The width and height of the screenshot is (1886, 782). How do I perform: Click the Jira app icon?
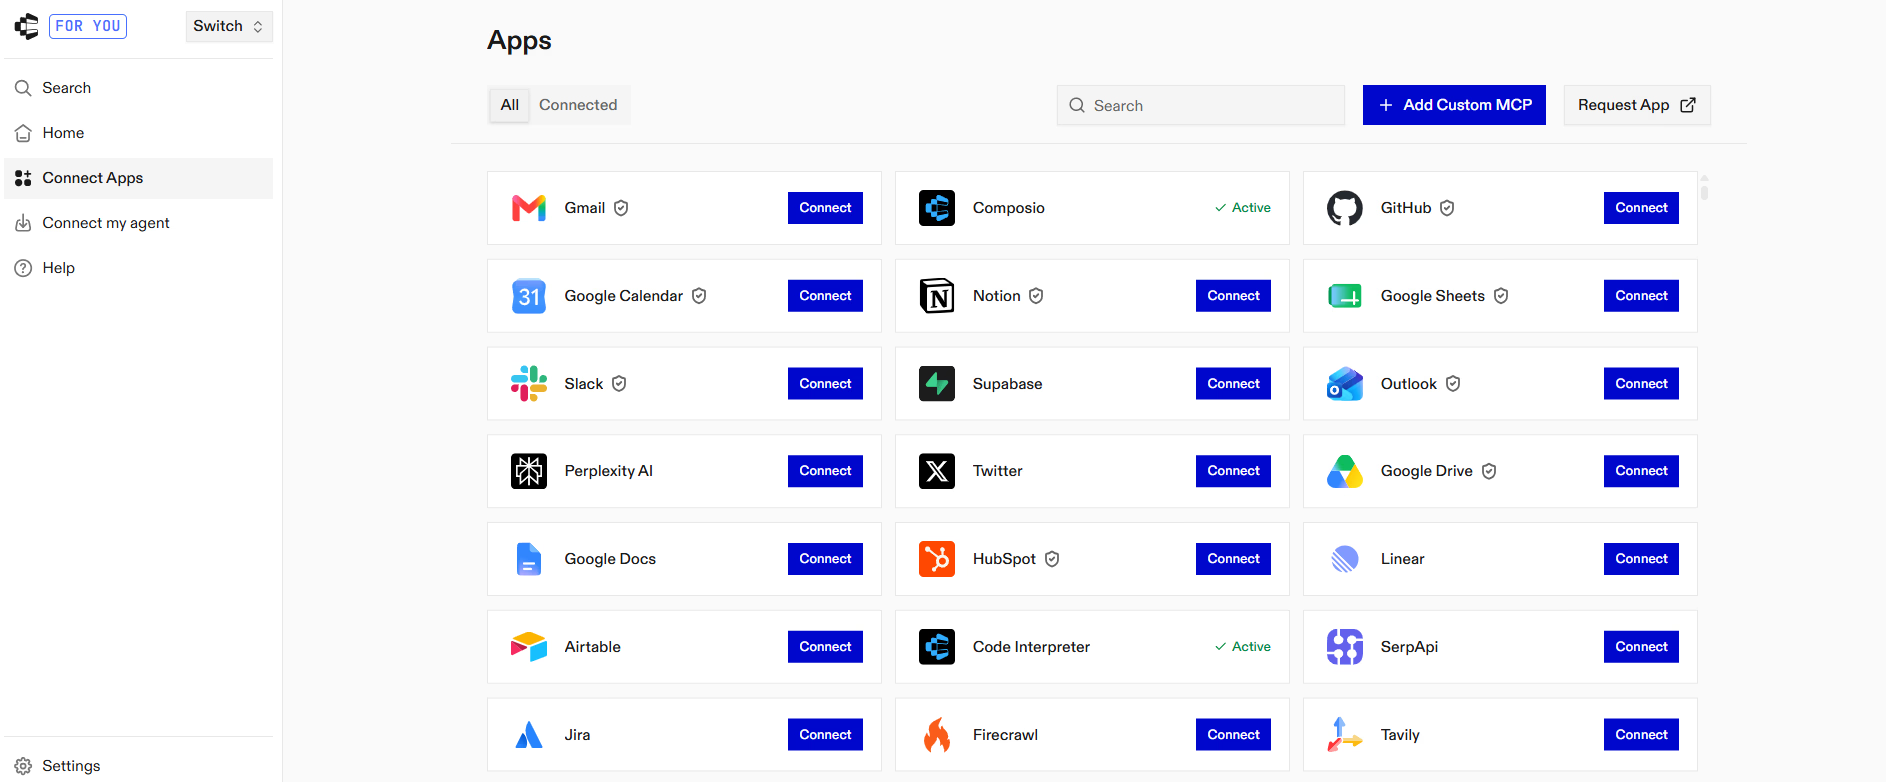529,735
